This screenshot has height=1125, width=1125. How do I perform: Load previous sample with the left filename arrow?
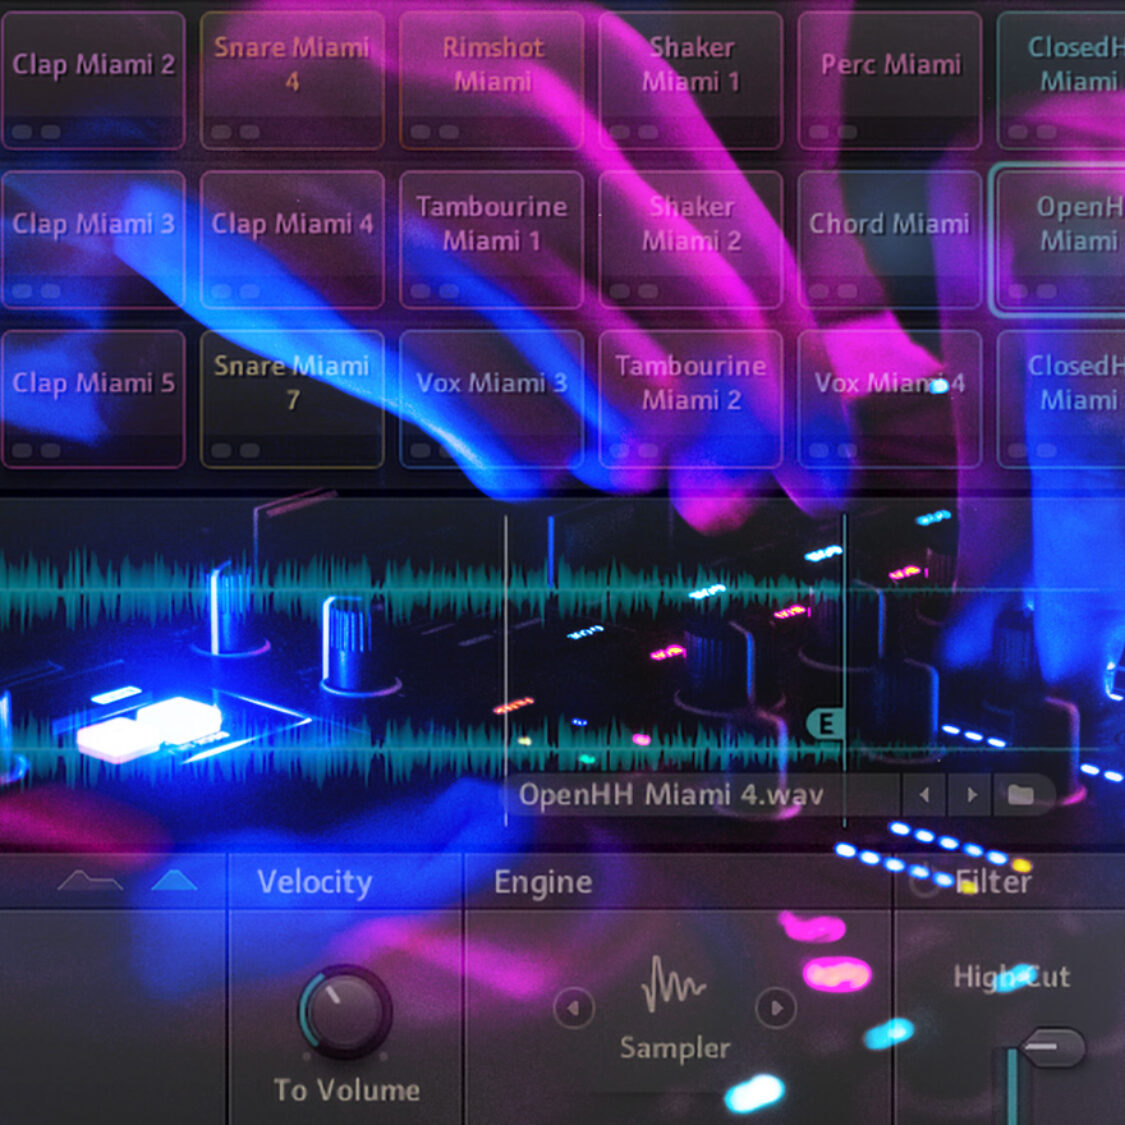[924, 793]
